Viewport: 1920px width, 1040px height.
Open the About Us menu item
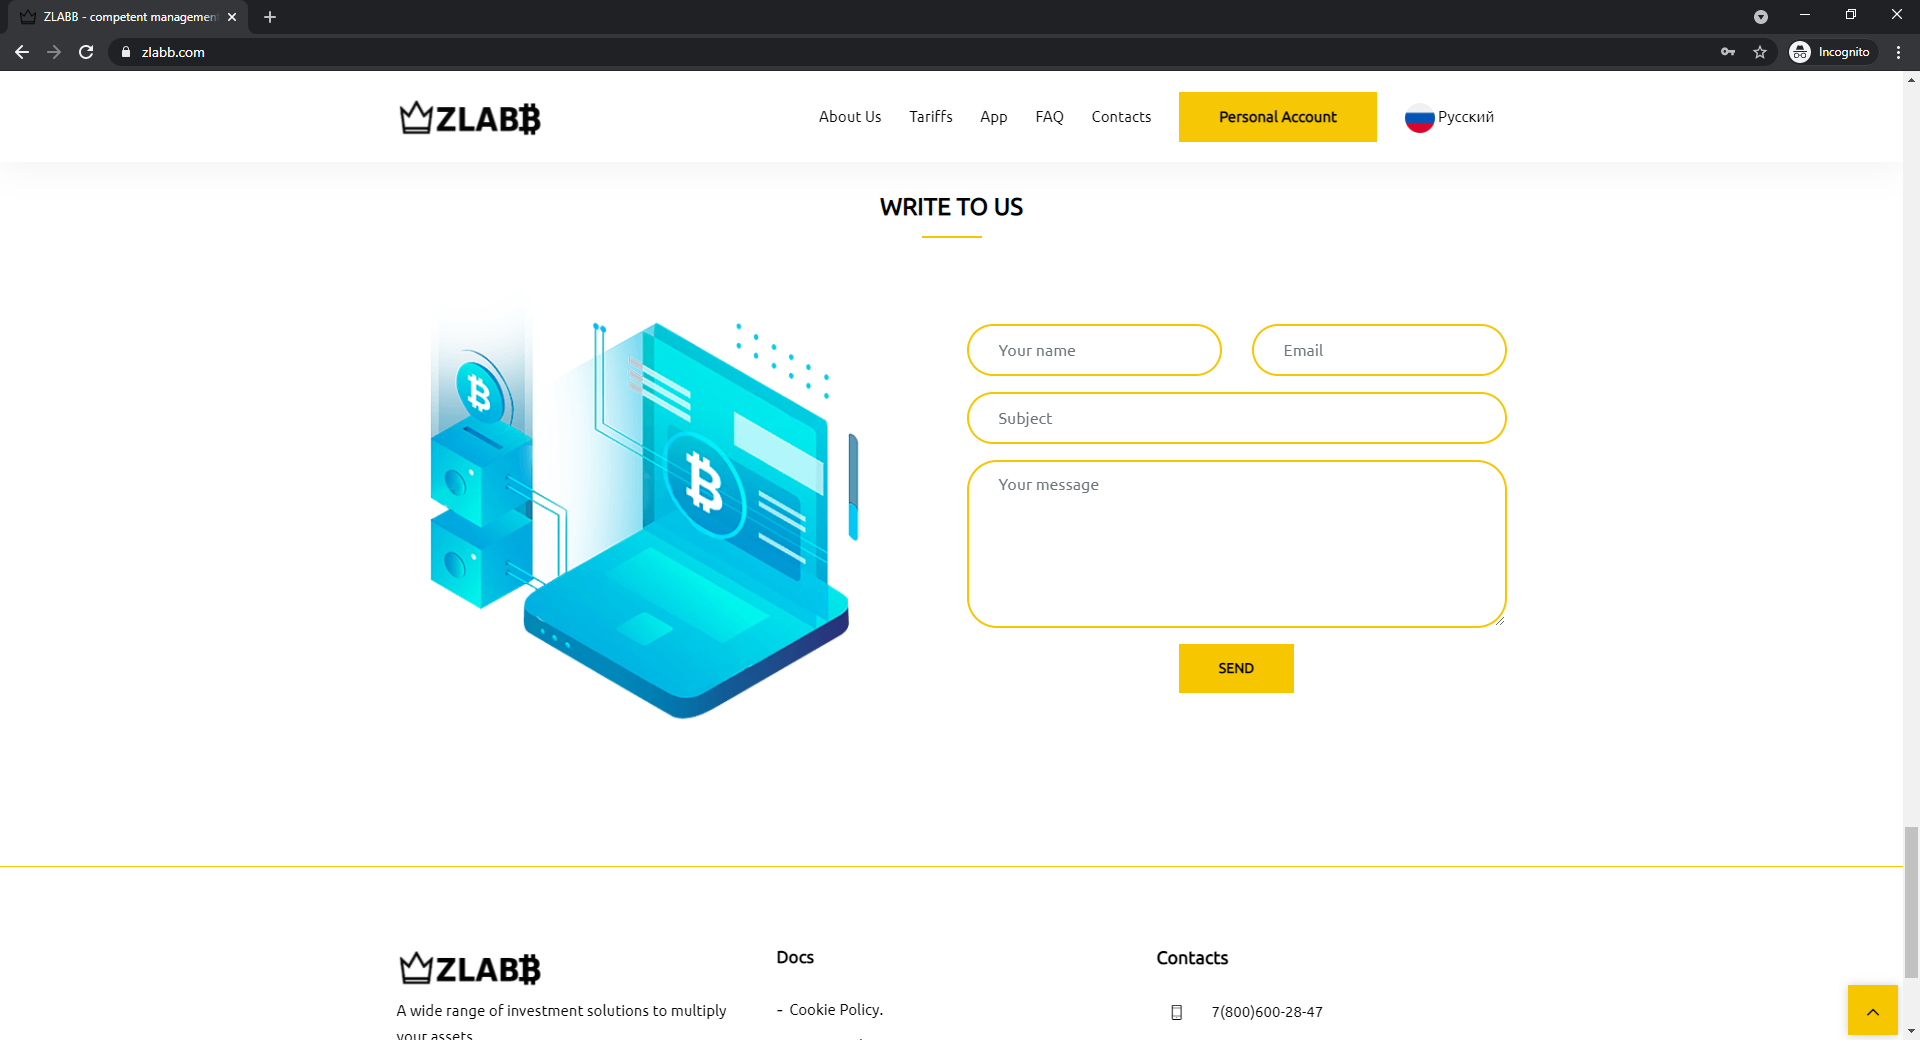click(x=849, y=117)
